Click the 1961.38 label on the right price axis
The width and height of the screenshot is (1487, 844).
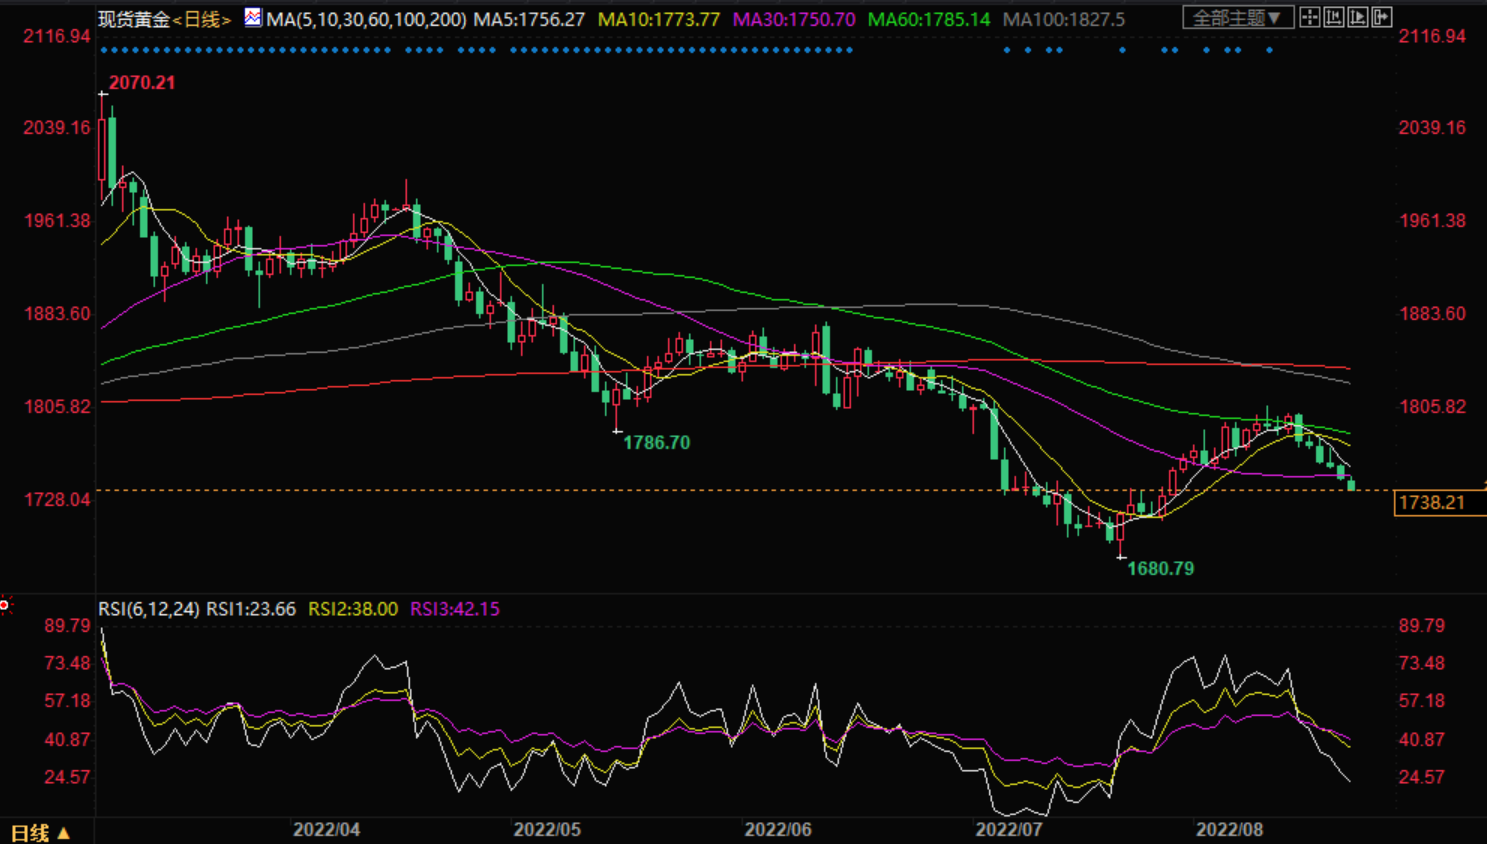point(1432,221)
